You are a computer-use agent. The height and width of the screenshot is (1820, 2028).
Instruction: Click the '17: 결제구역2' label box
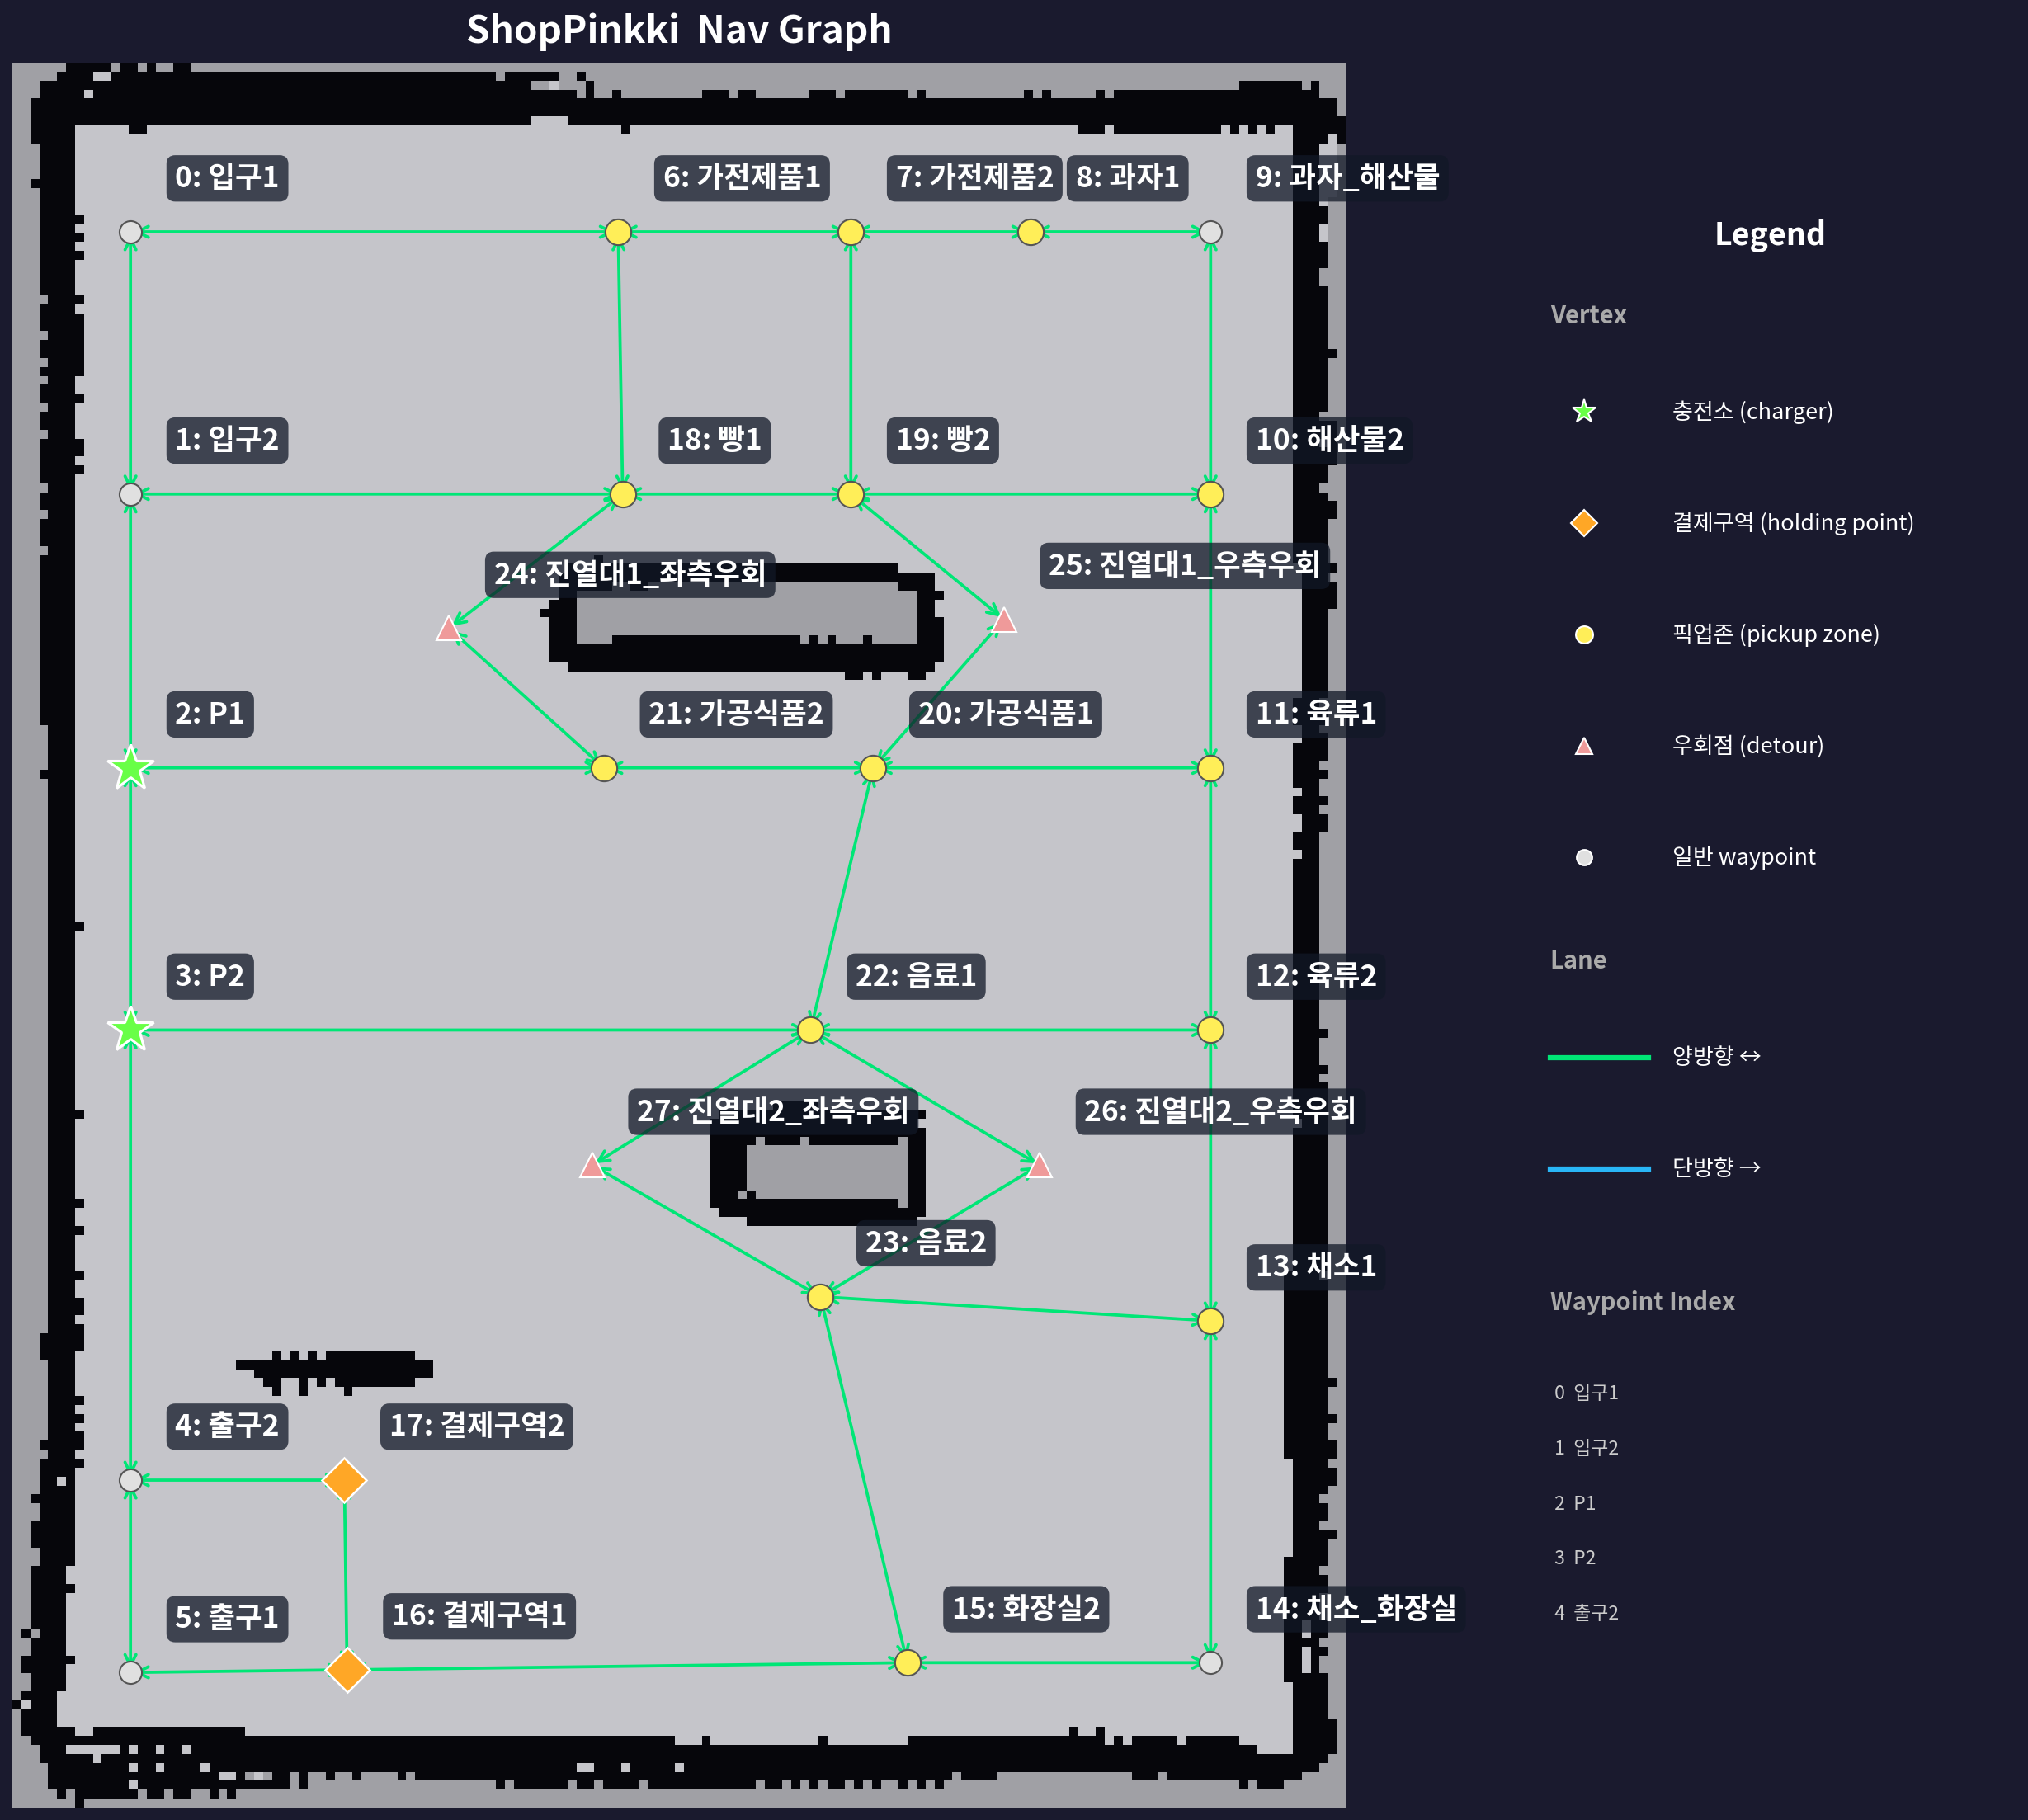click(477, 1426)
